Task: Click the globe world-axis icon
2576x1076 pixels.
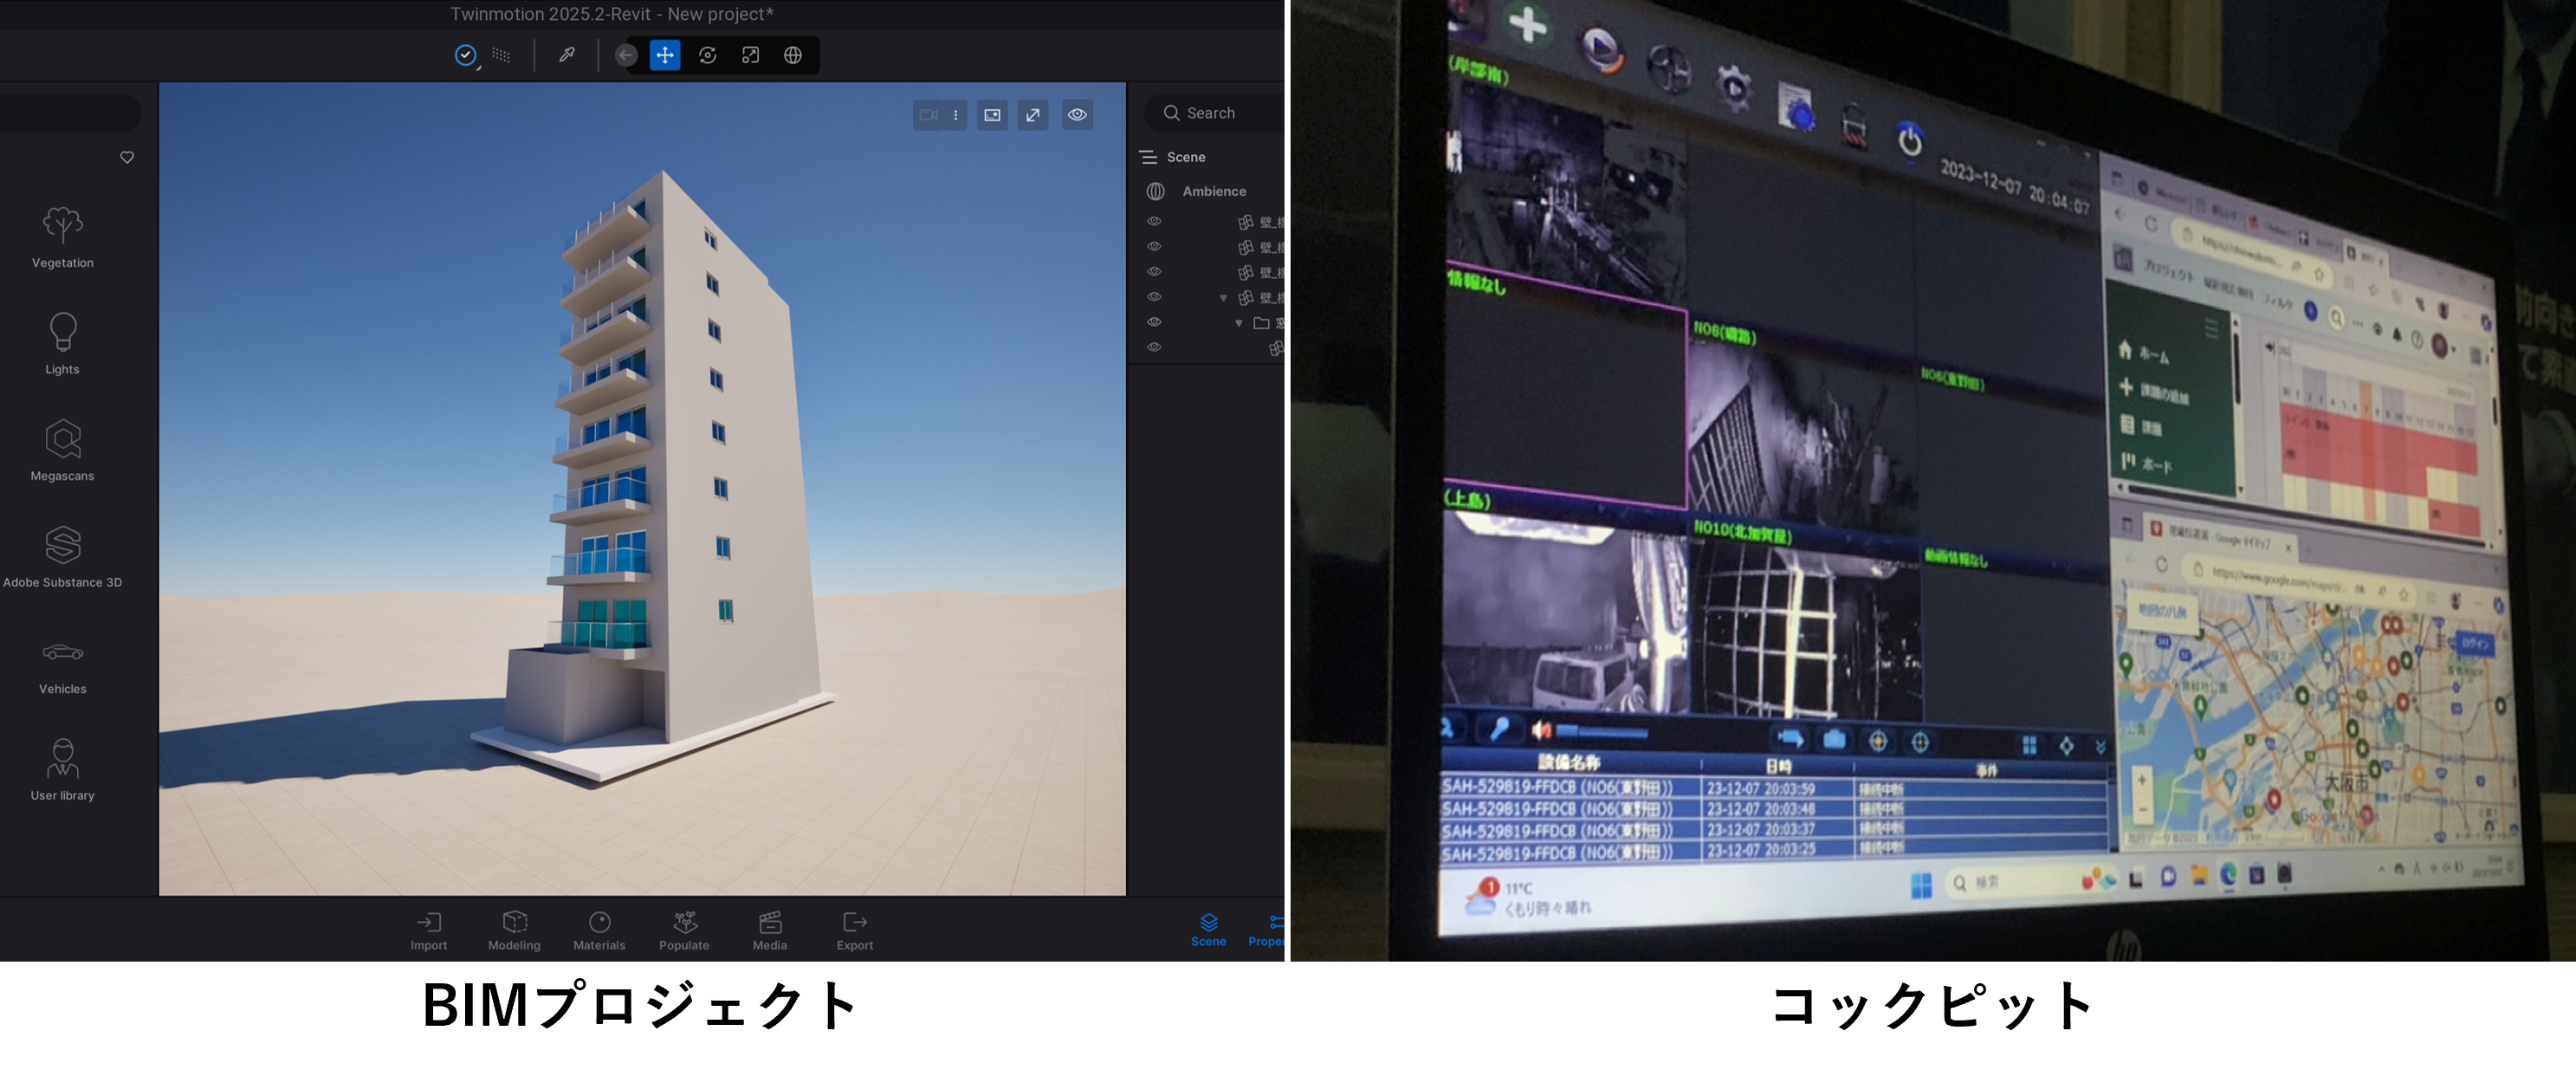Action: tap(793, 55)
